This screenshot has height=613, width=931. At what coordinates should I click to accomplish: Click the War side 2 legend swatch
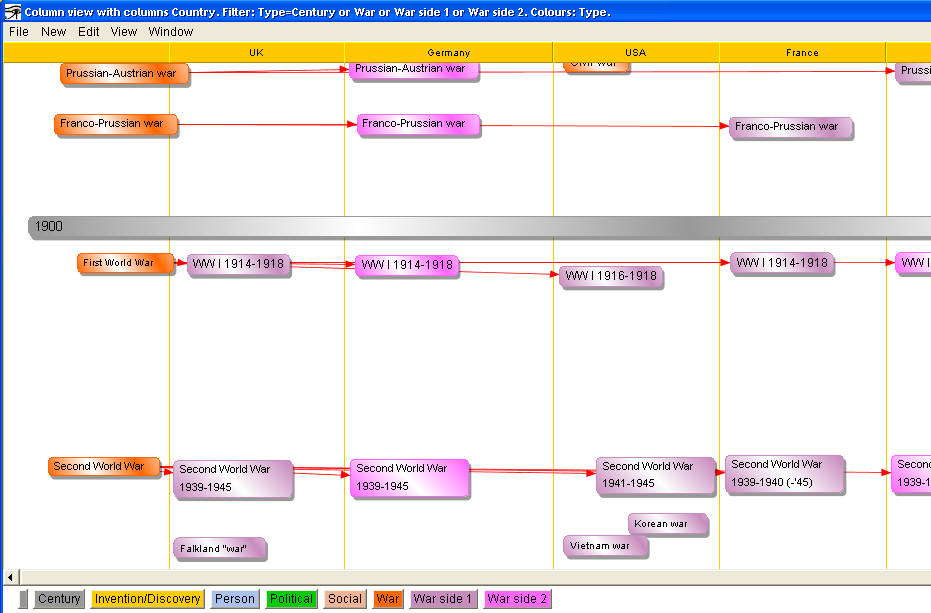pos(517,599)
